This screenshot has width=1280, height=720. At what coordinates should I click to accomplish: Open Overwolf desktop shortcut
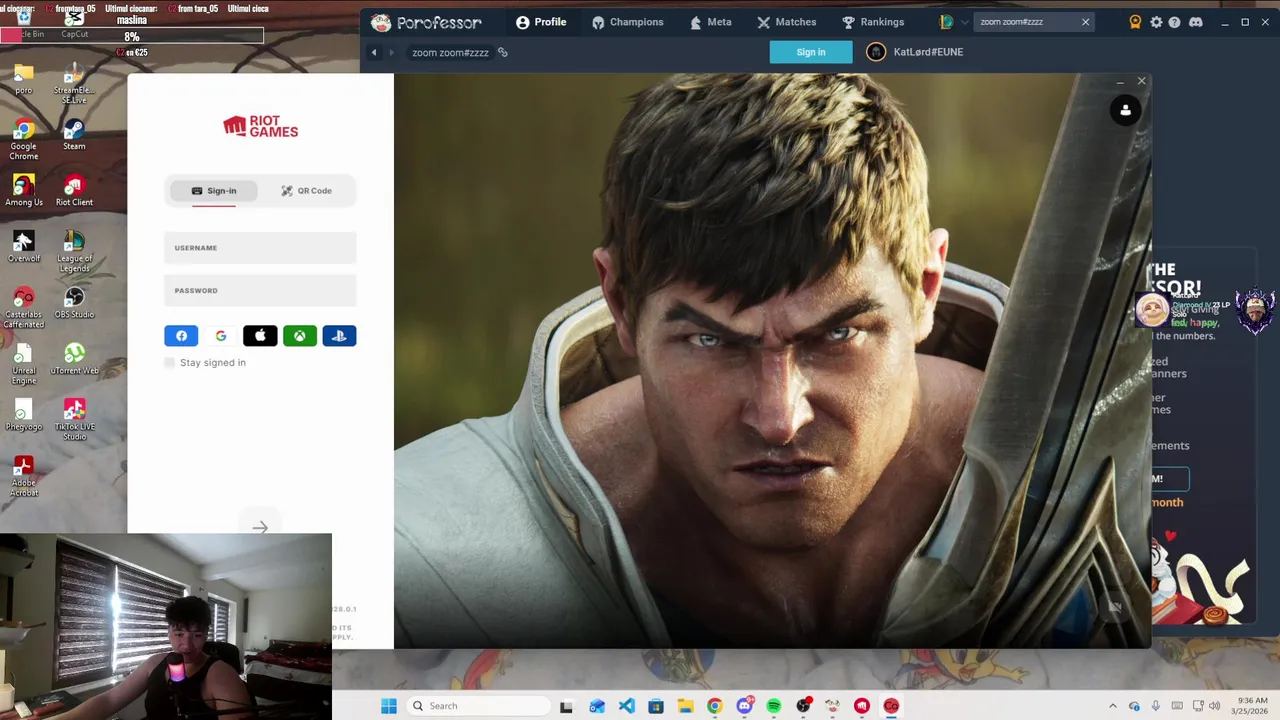pyautogui.click(x=24, y=246)
